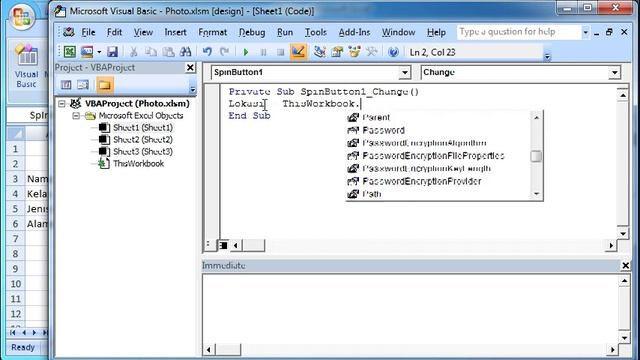640x360 pixels.
Task: Open the help question box dropdown arrow
Action: pos(585,32)
